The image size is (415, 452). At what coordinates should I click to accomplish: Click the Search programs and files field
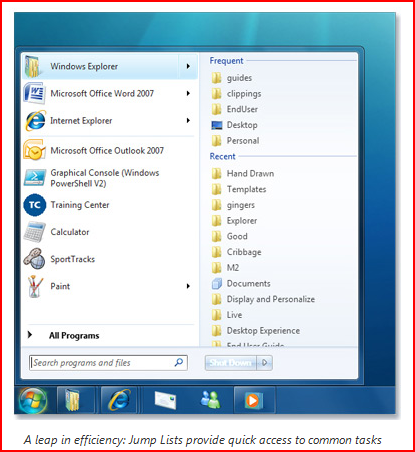(108, 363)
